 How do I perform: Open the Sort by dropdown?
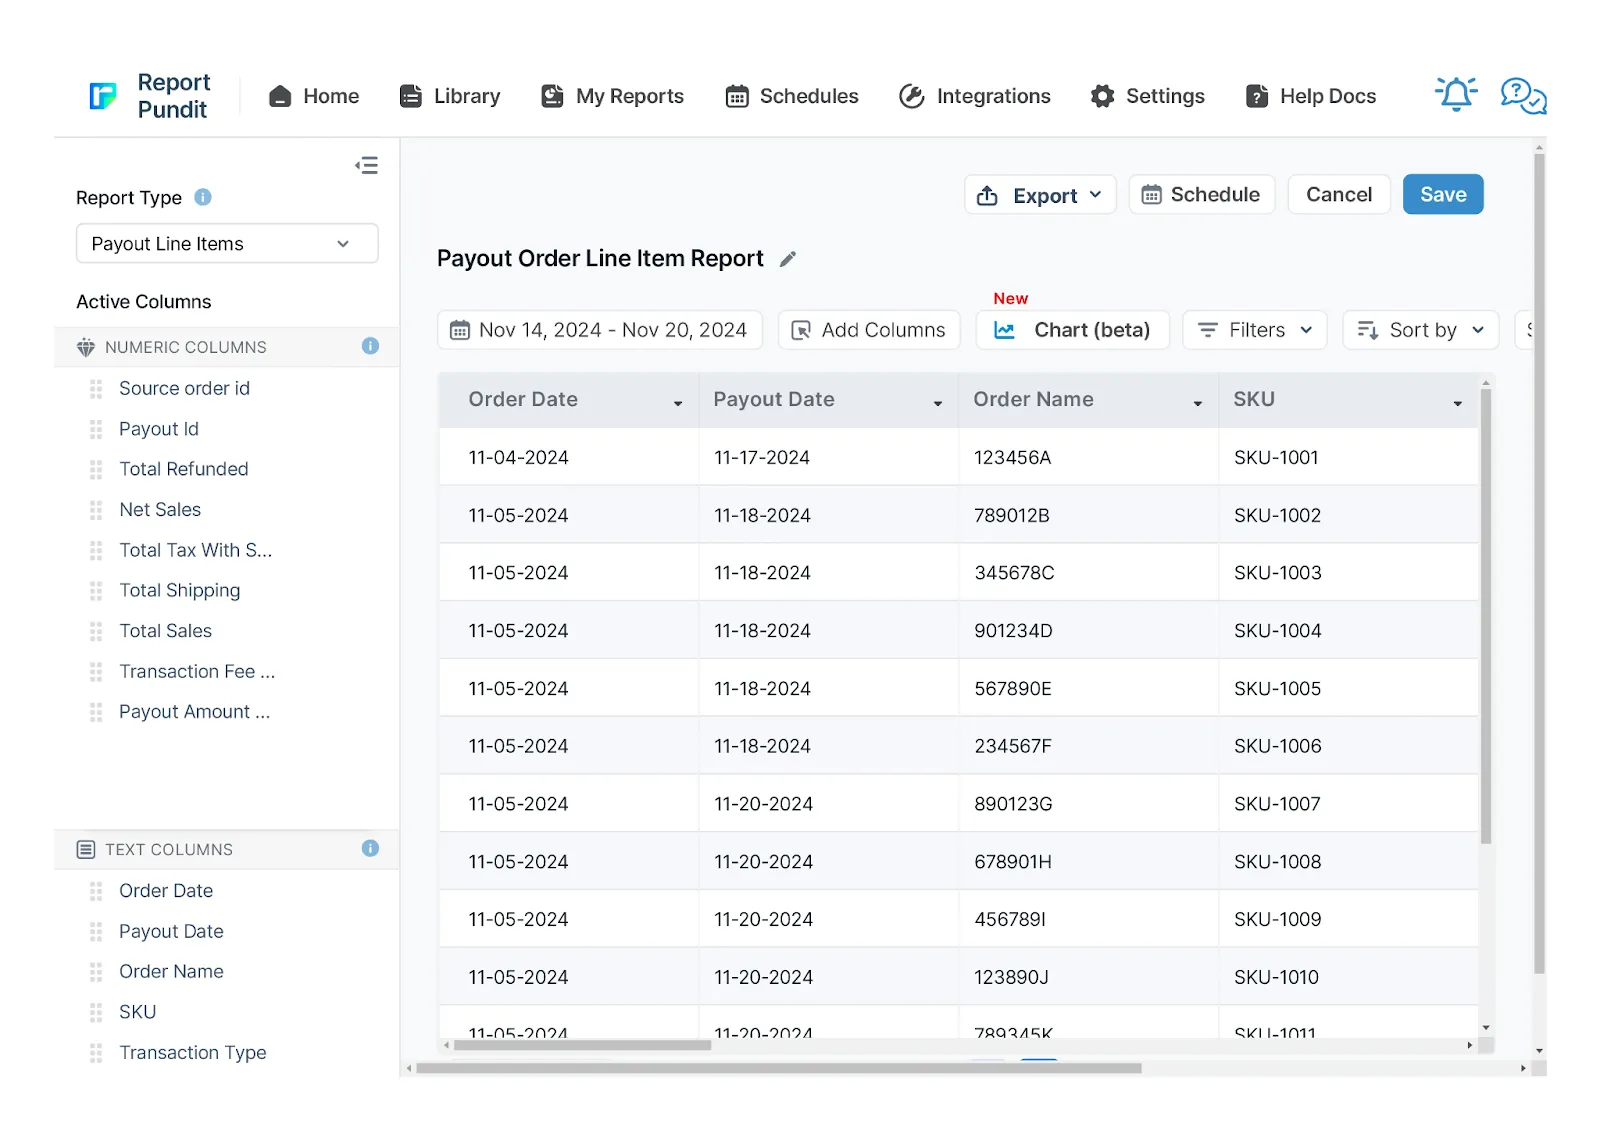pos(1421,330)
